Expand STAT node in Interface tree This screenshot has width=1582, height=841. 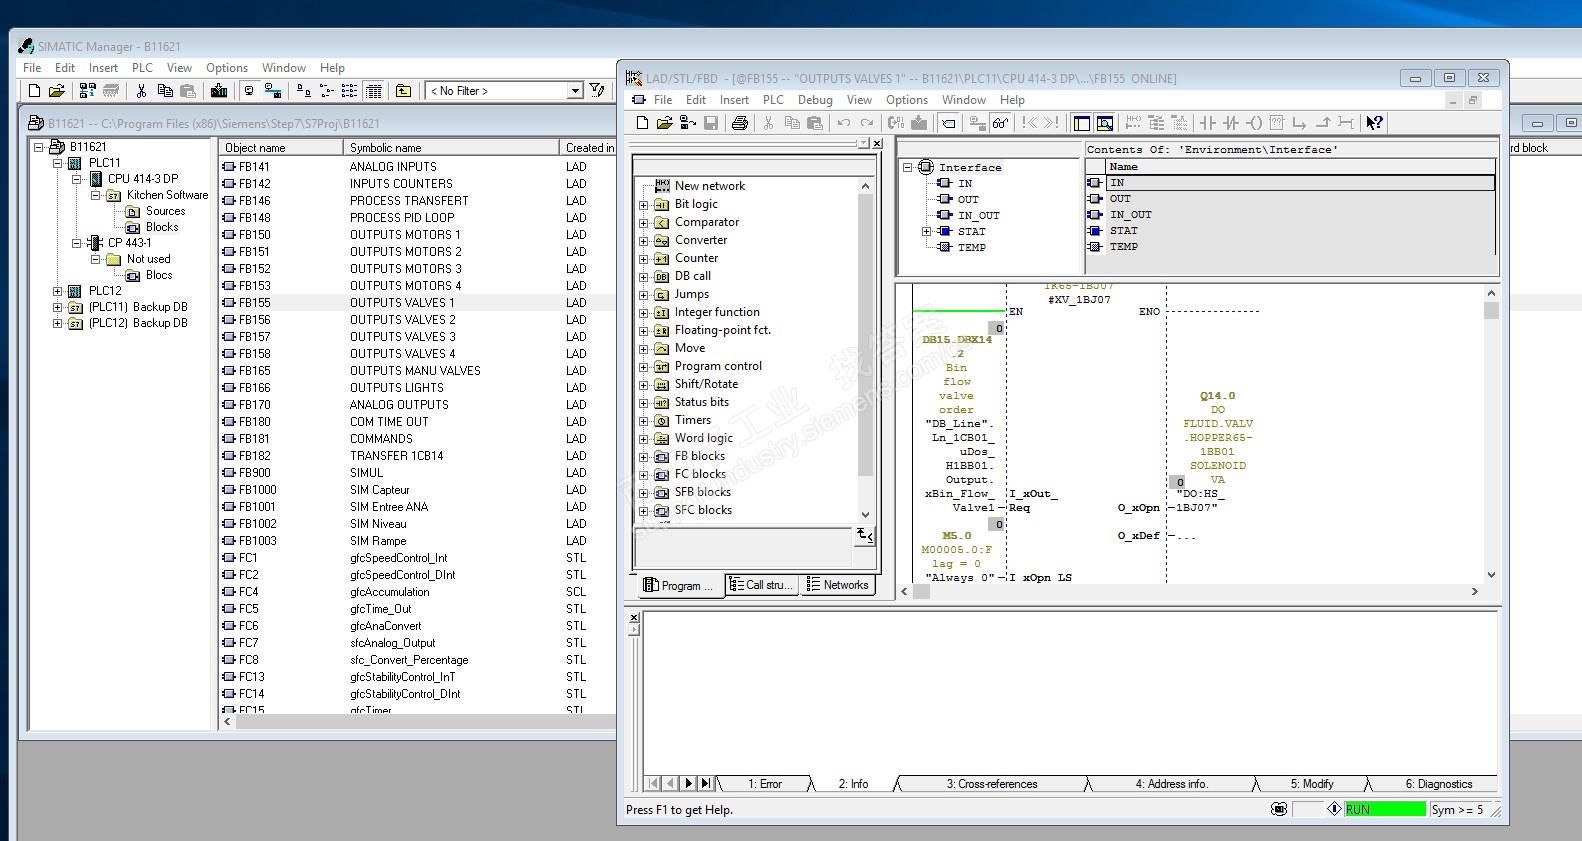click(927, 231)
